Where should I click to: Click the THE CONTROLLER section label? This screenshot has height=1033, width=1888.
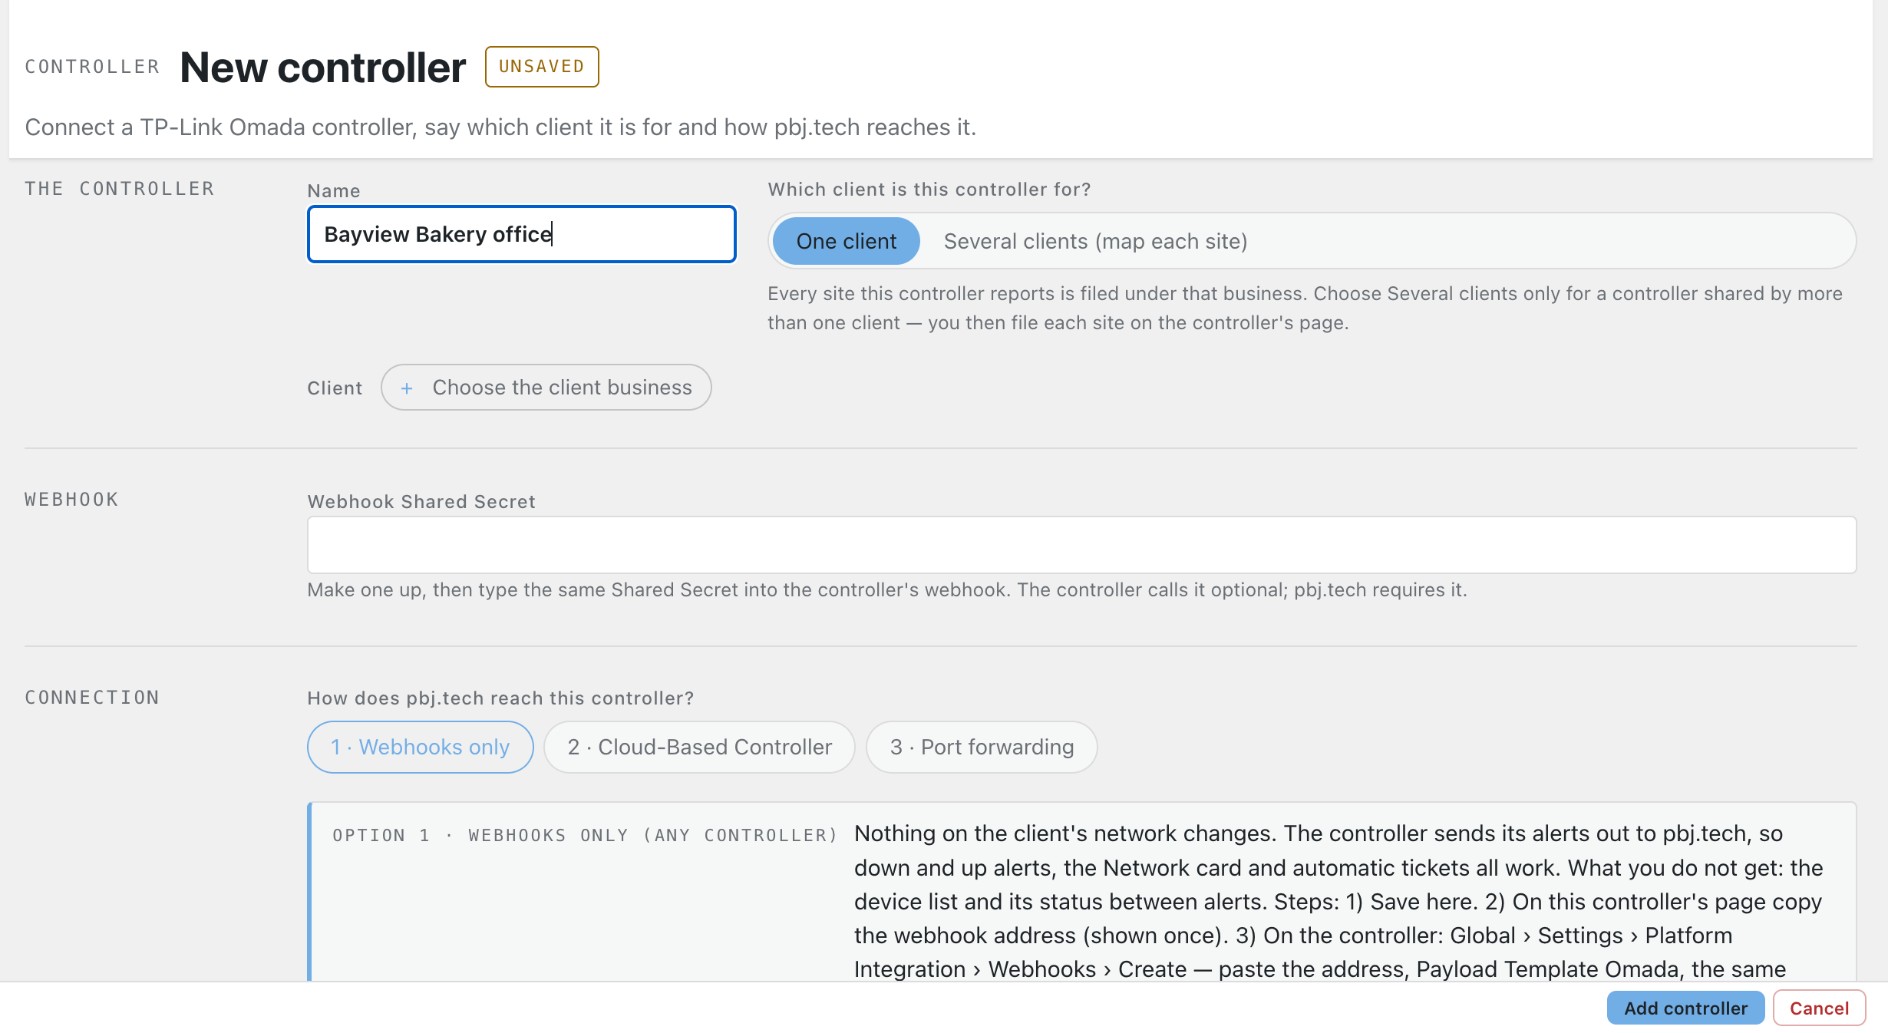tap(120, 188)
